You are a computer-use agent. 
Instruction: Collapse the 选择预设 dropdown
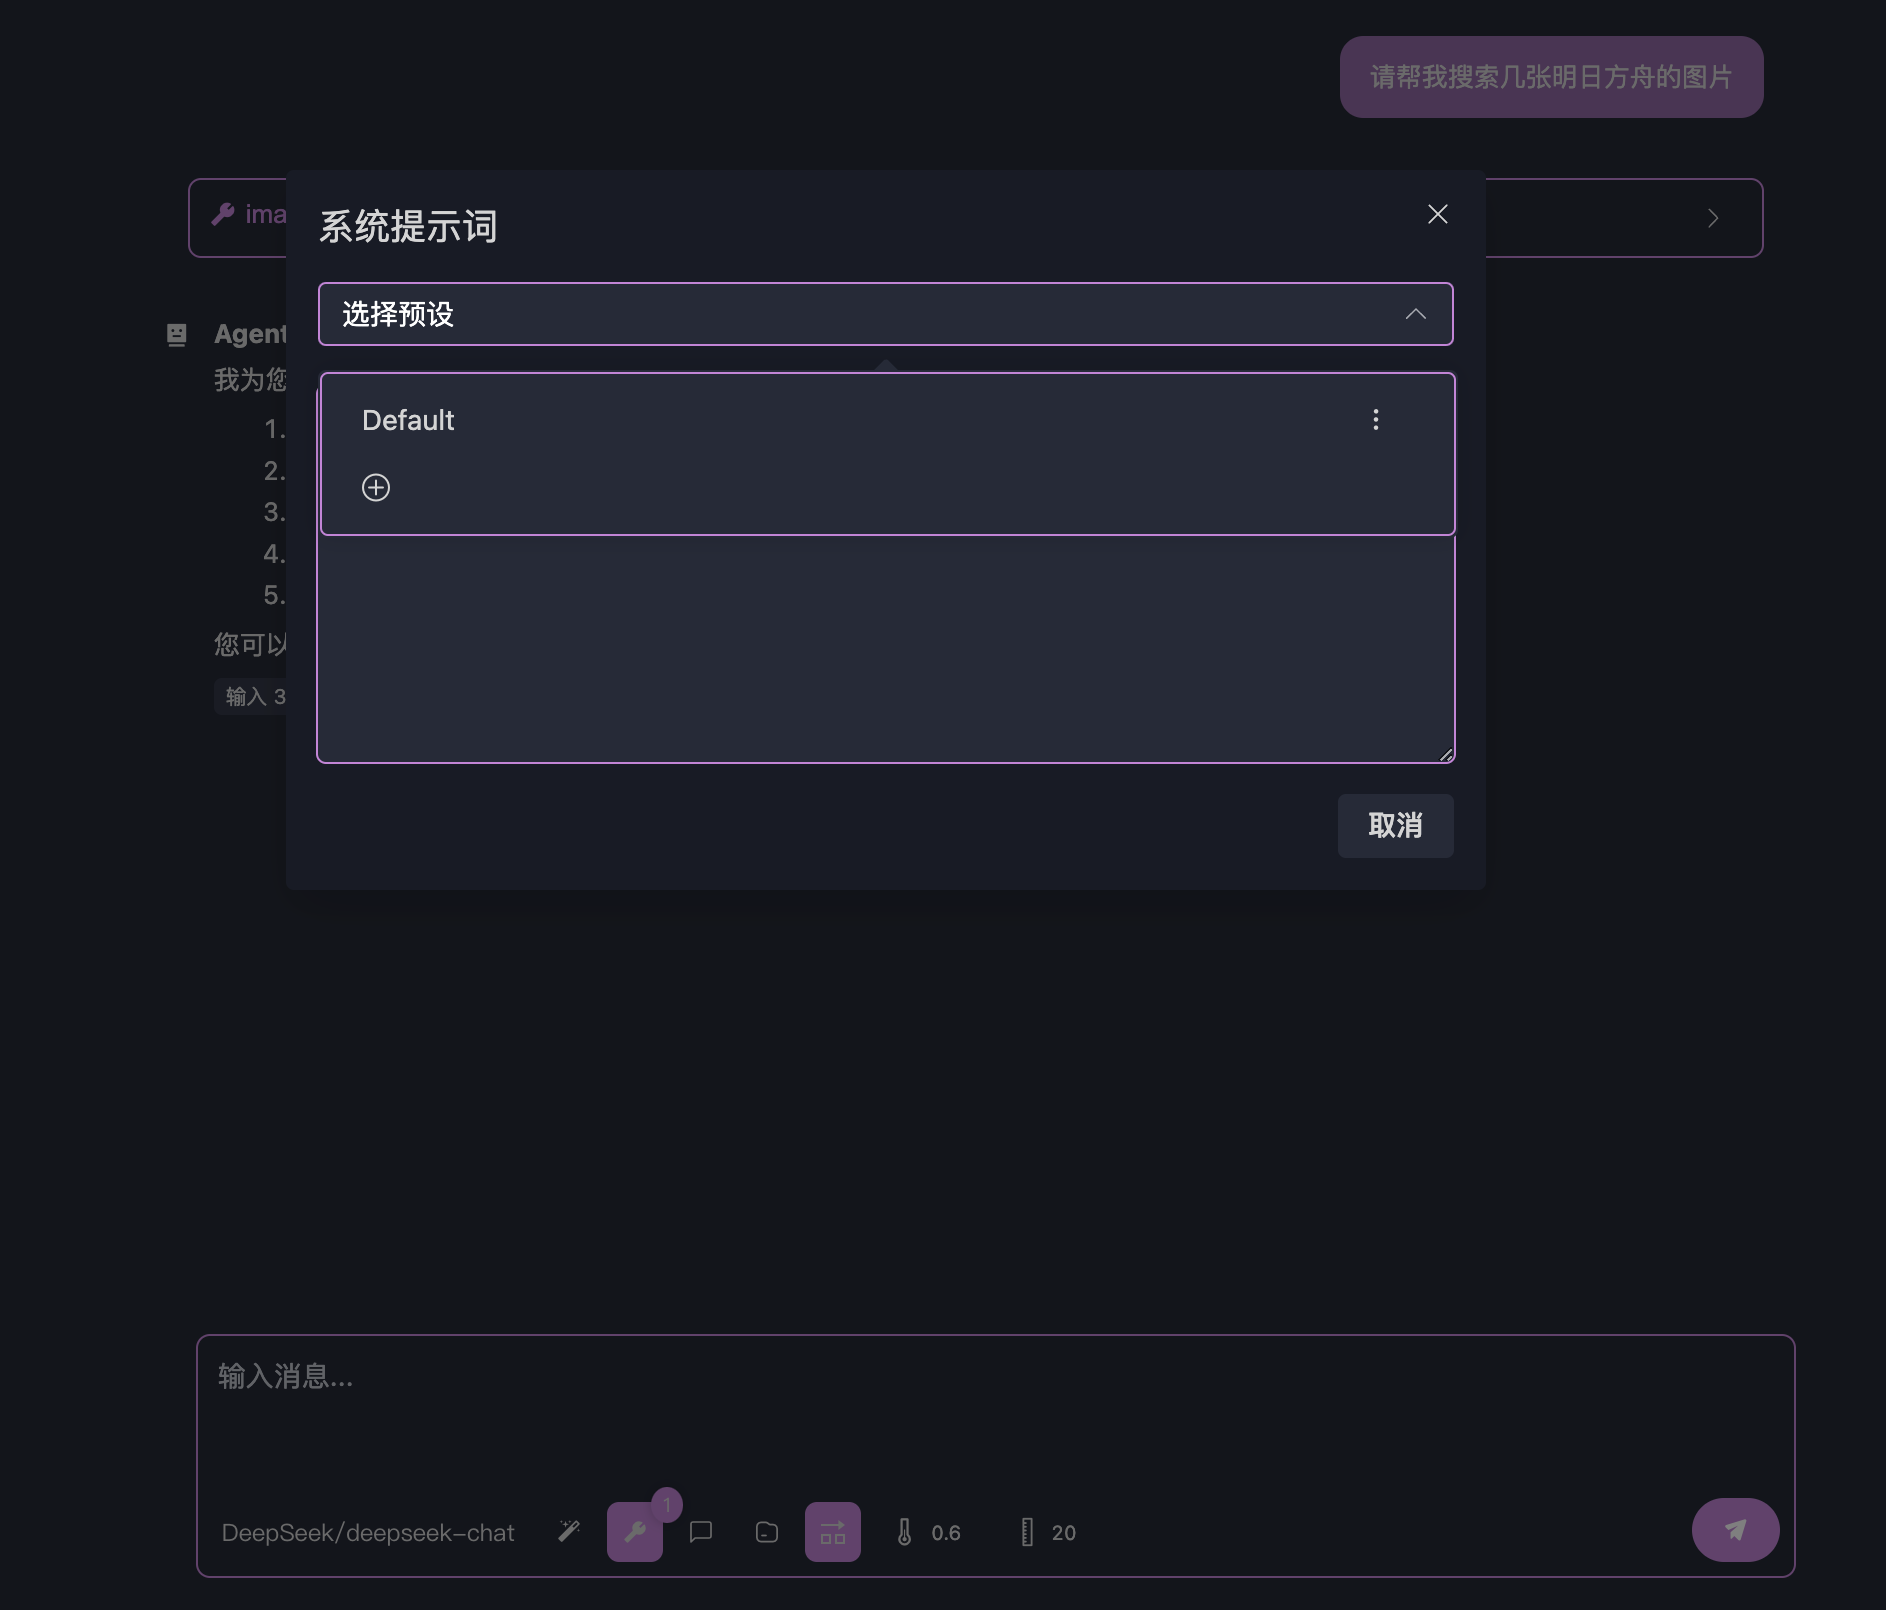(x=1415, y=314)
